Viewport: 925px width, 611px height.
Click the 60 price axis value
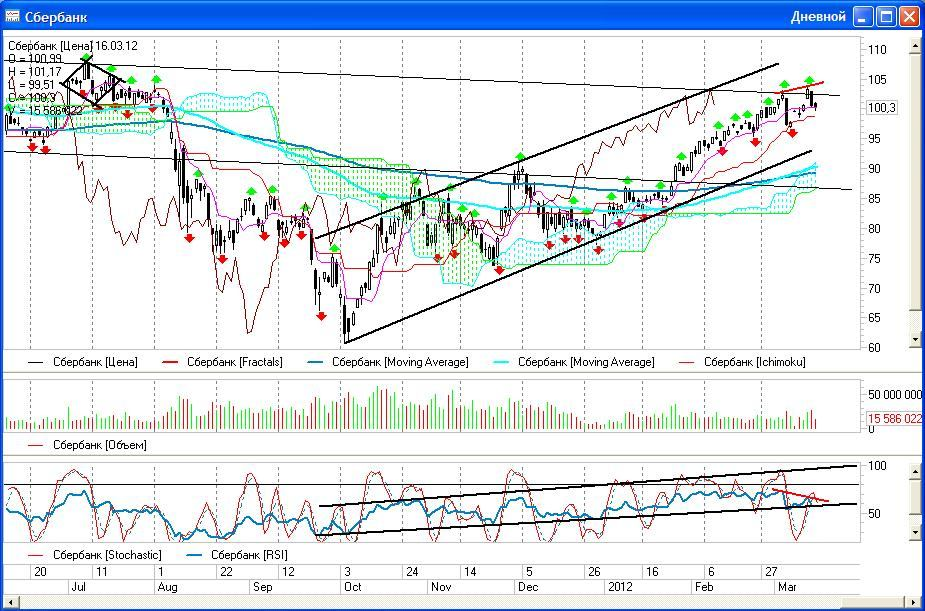coord(874,347)
